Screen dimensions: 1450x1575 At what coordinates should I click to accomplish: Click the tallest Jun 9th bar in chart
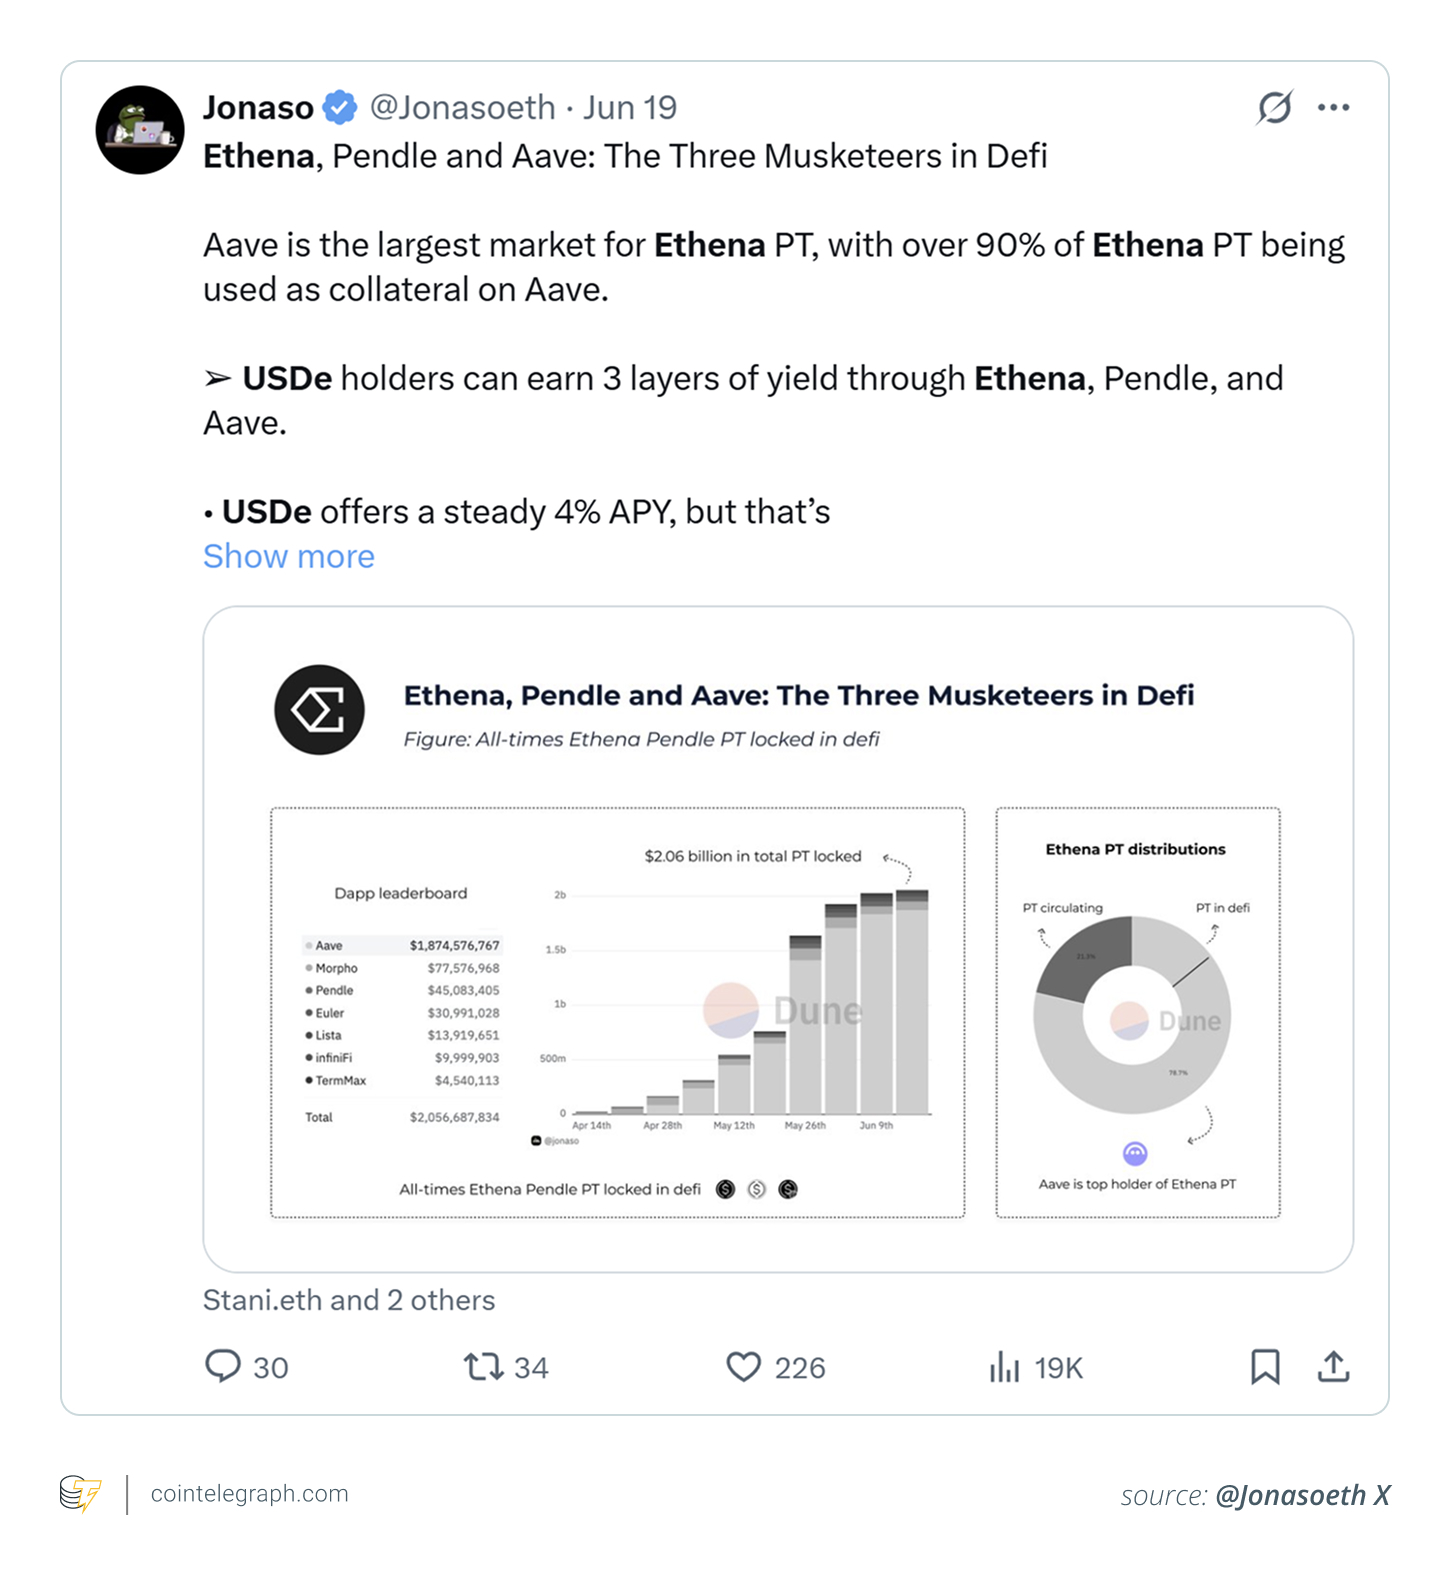coord(912,1005)
